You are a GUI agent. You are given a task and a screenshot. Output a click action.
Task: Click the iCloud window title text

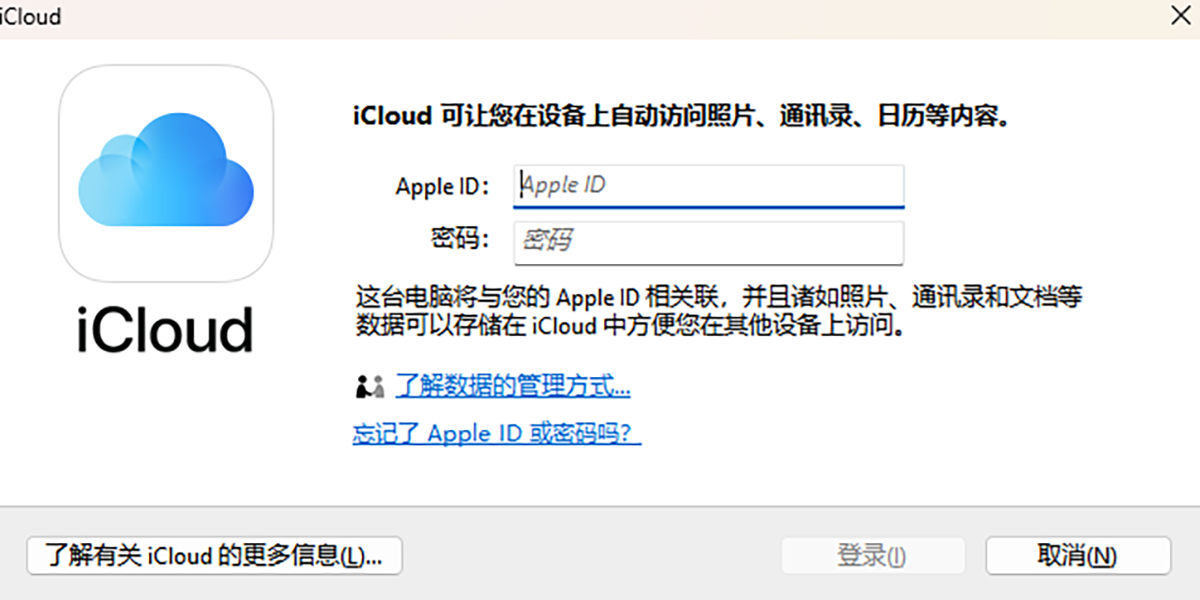(31, 17)
